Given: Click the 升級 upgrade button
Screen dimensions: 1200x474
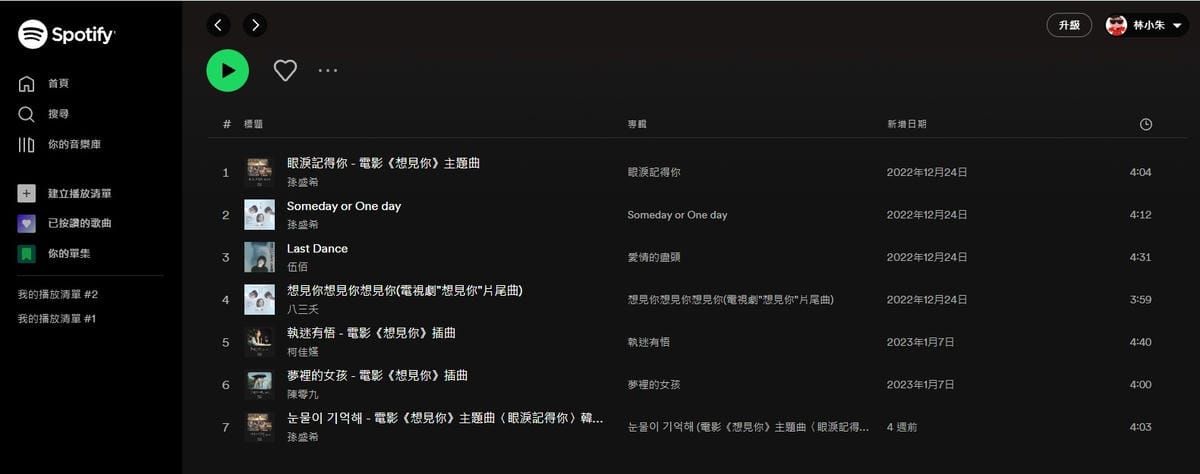Looking at the screenshot, I should [1069, 25].
